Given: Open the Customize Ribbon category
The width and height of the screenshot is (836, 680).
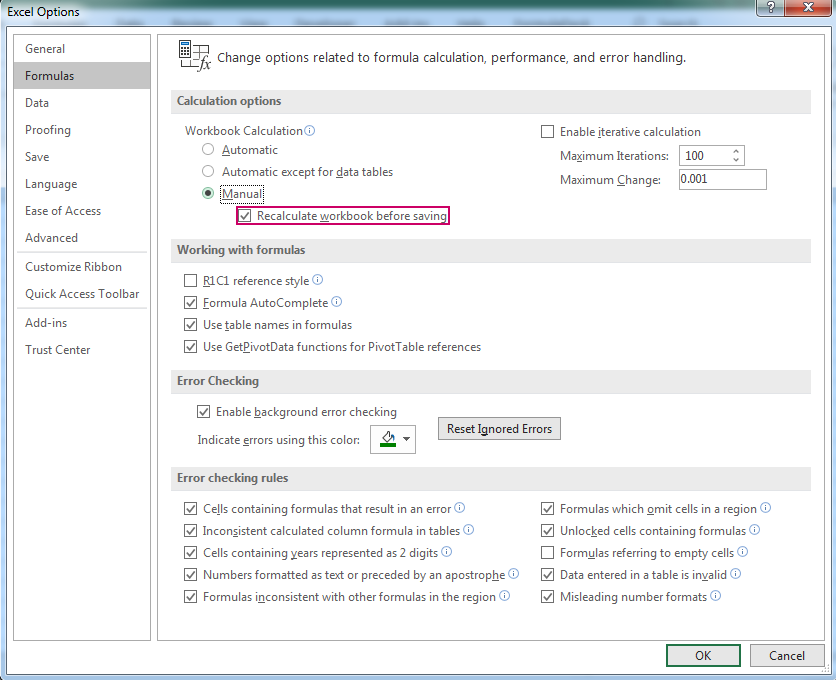Looking at the screenshot, I should [x=82, y=267].
